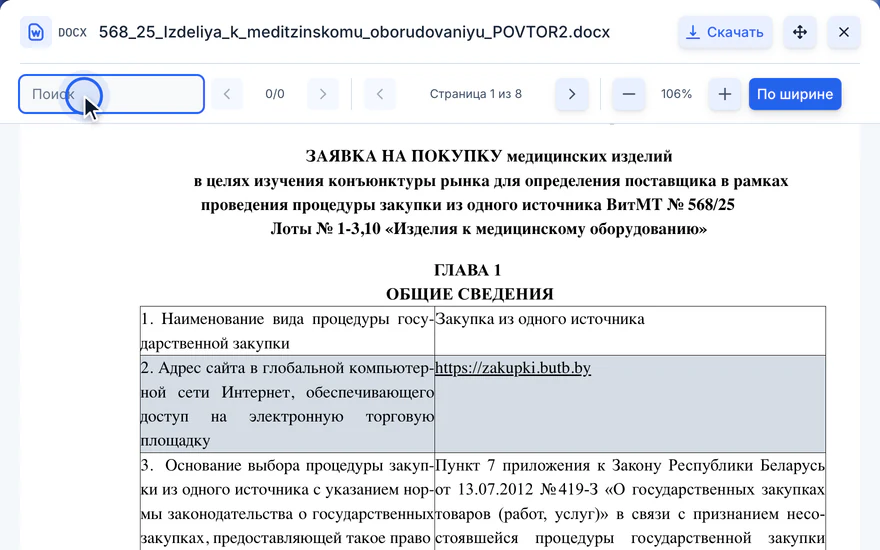Go to next document page
This screenshot has height=550, width=880.
tap(572, 94)
